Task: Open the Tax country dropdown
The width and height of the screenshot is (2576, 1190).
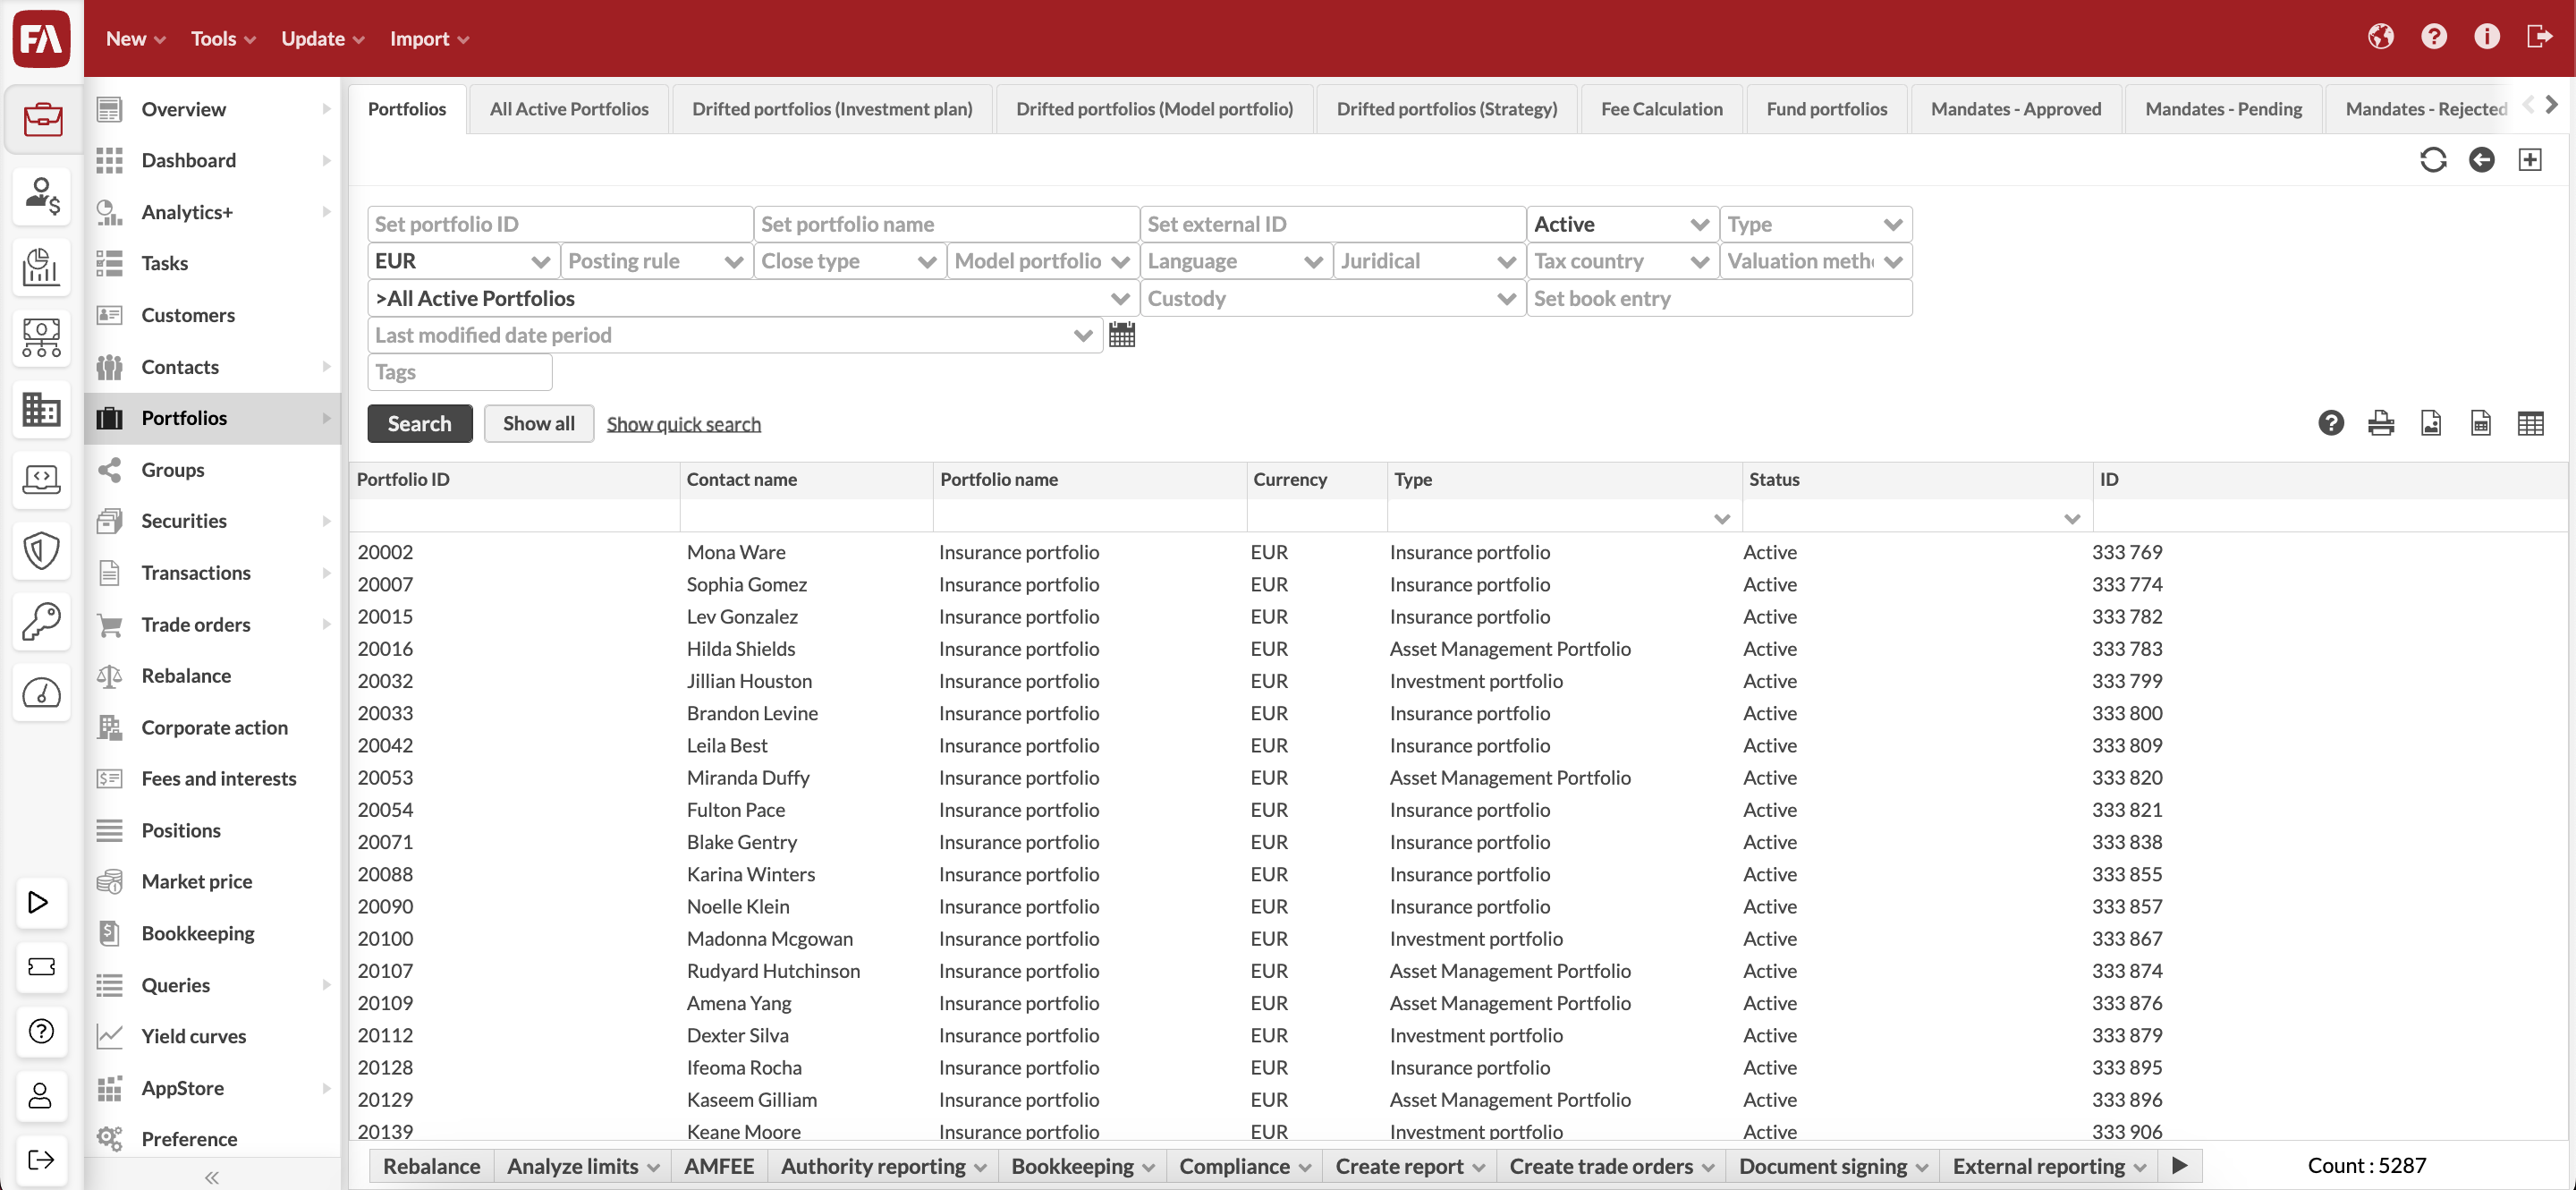Action: point(1622,261)
